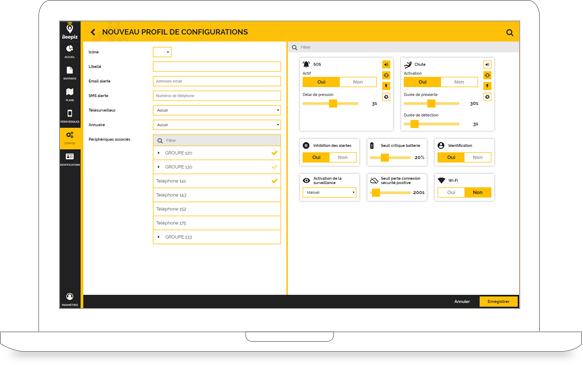
Task: Open the Rapports sidebar icon
Action: pyautogui.click(x=70, y=73)
